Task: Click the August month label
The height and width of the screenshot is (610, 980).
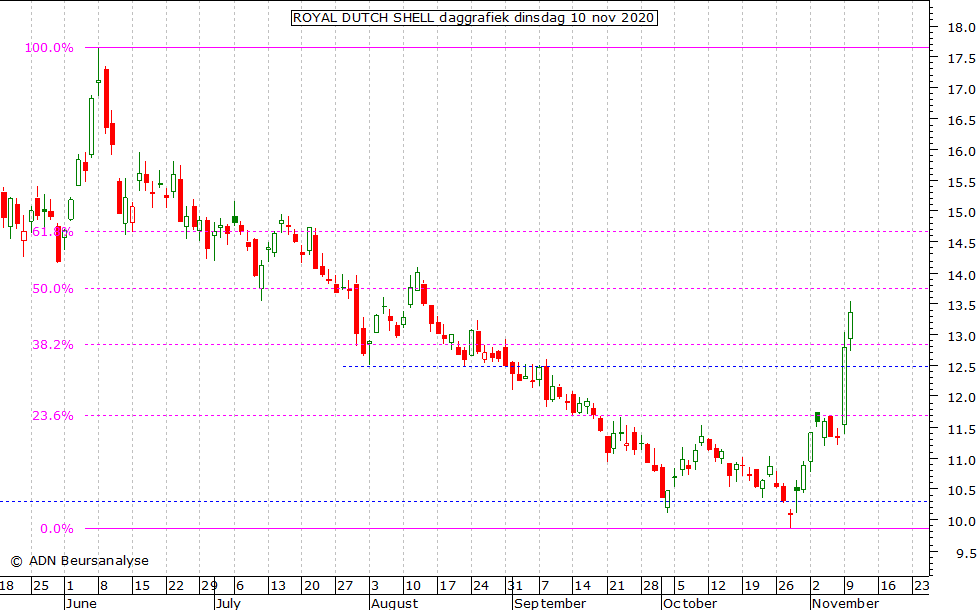Action: coord(394,603)
